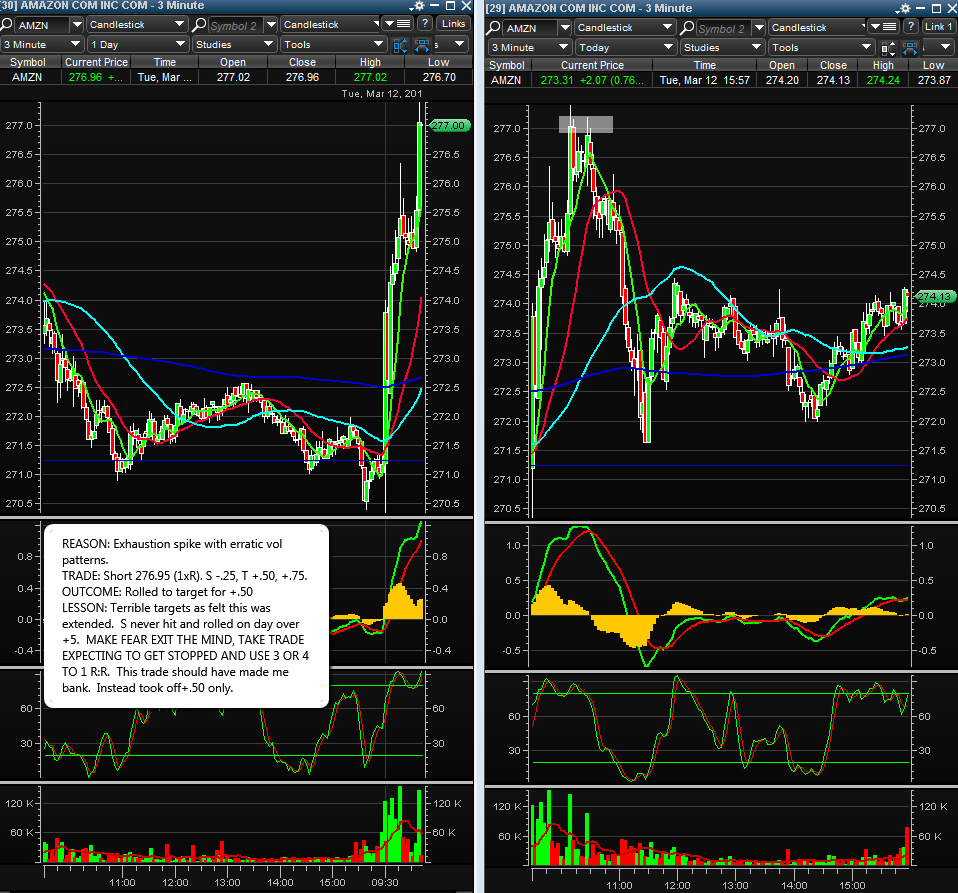This screenshot has width=958, height=893.
Task: Click the symbol search magnifier in window [30]
Action: click(7, 24)
